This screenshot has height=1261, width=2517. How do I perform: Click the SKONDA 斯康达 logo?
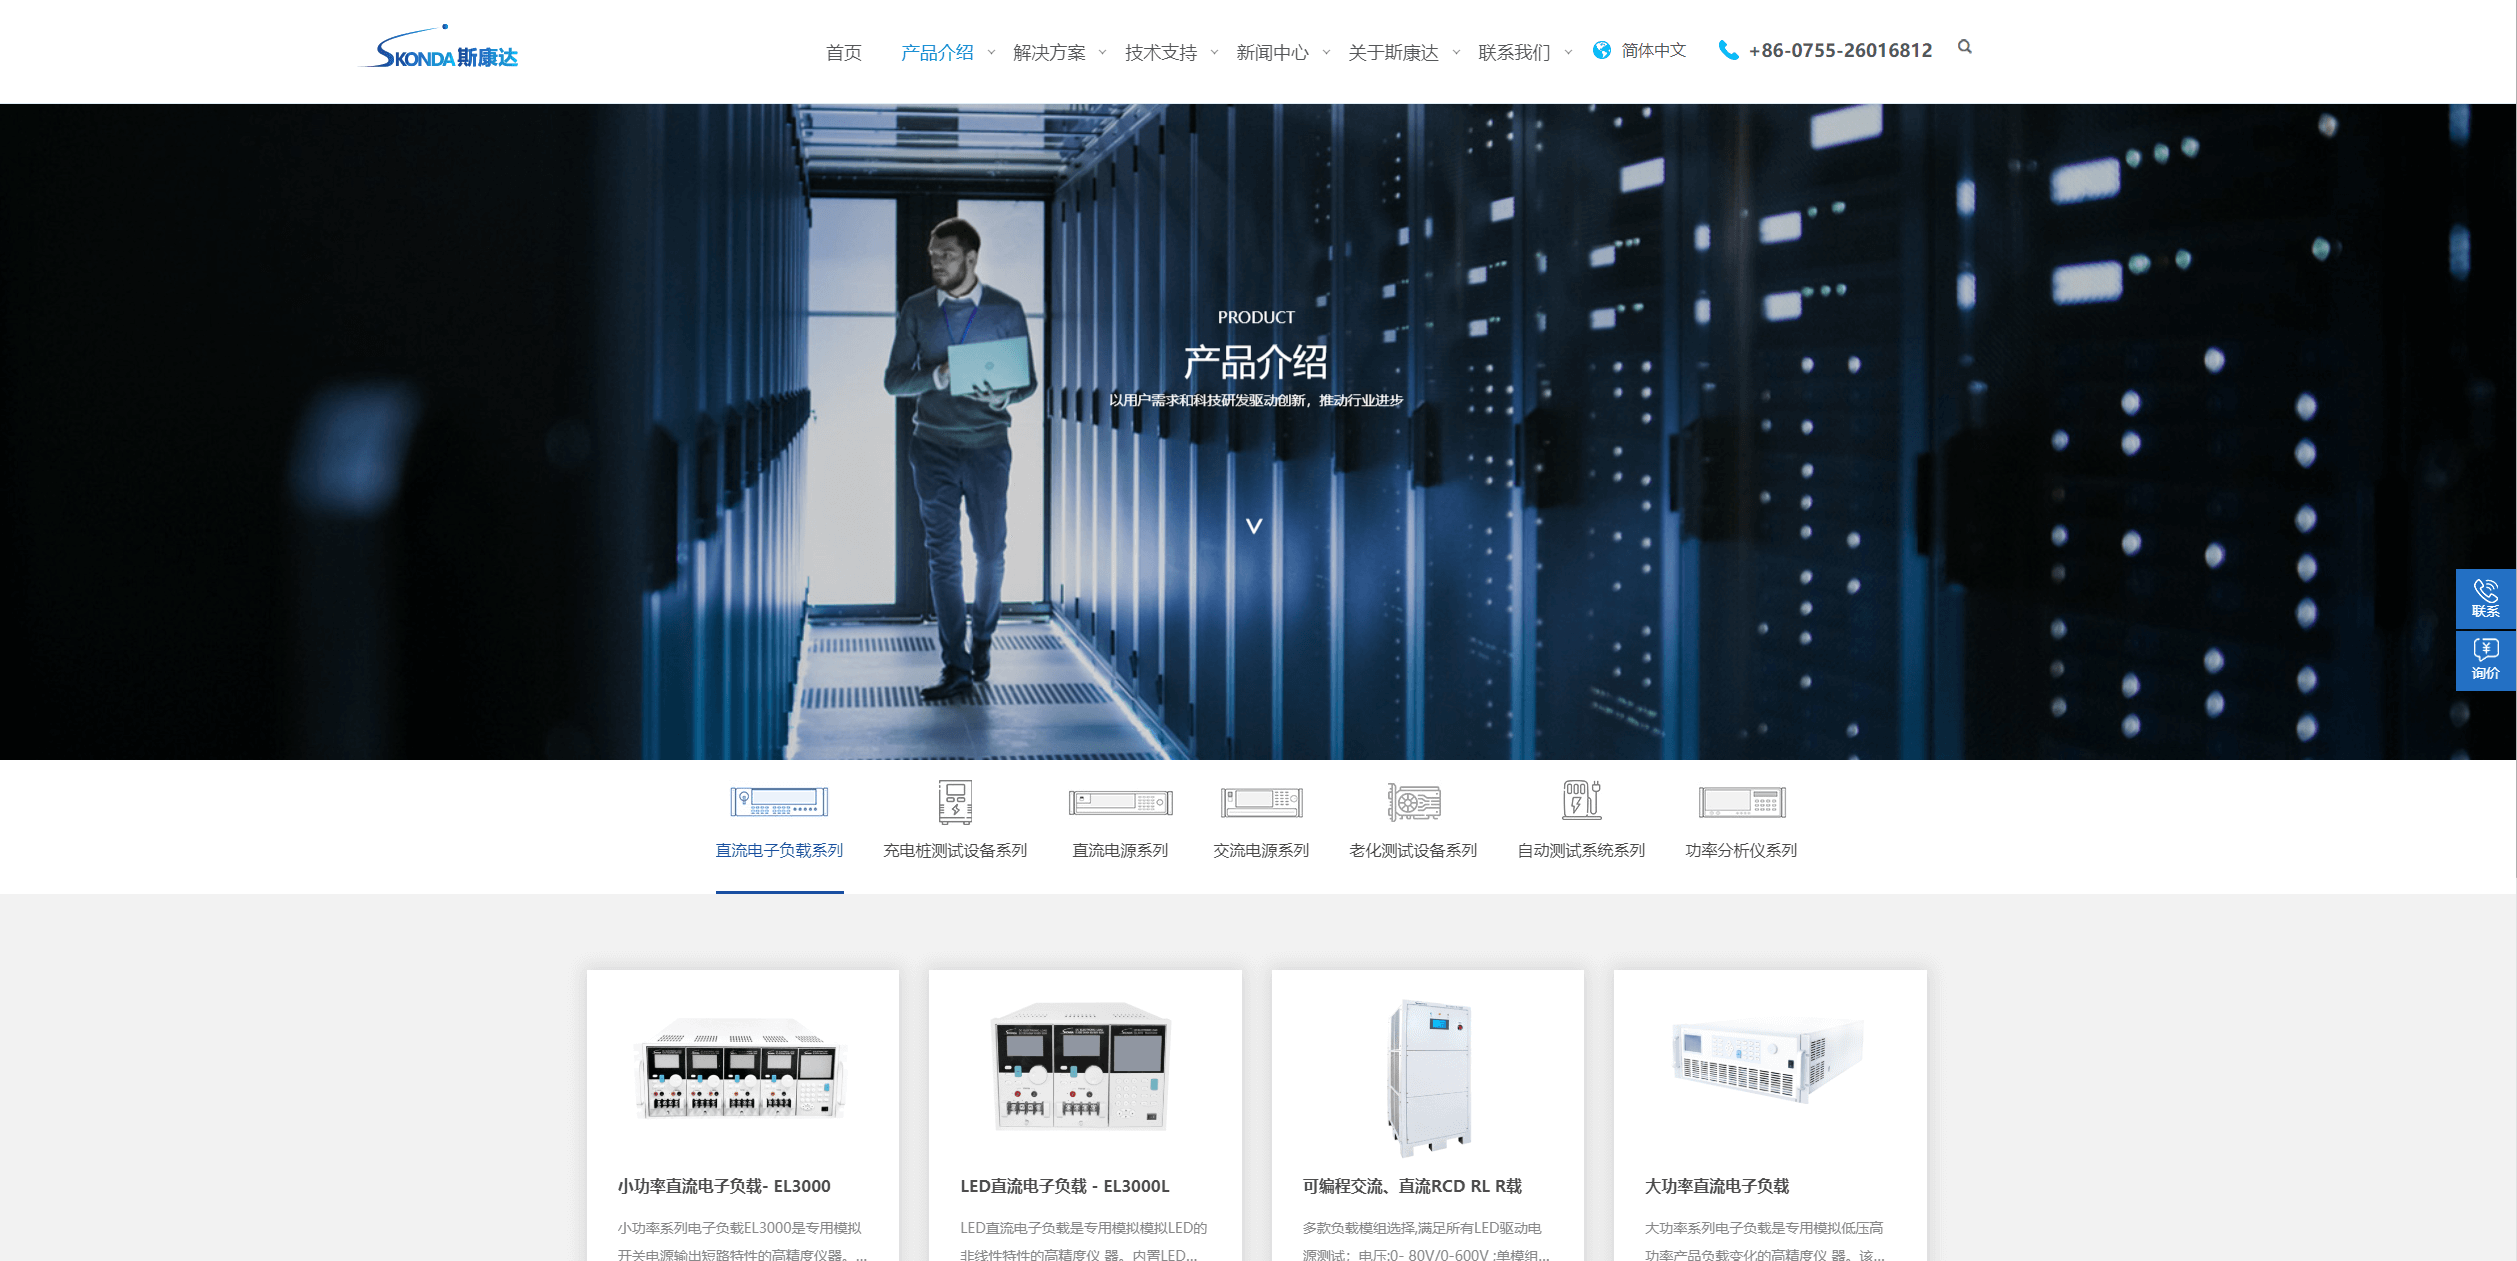pyautogui.click(x=441, y=50)
